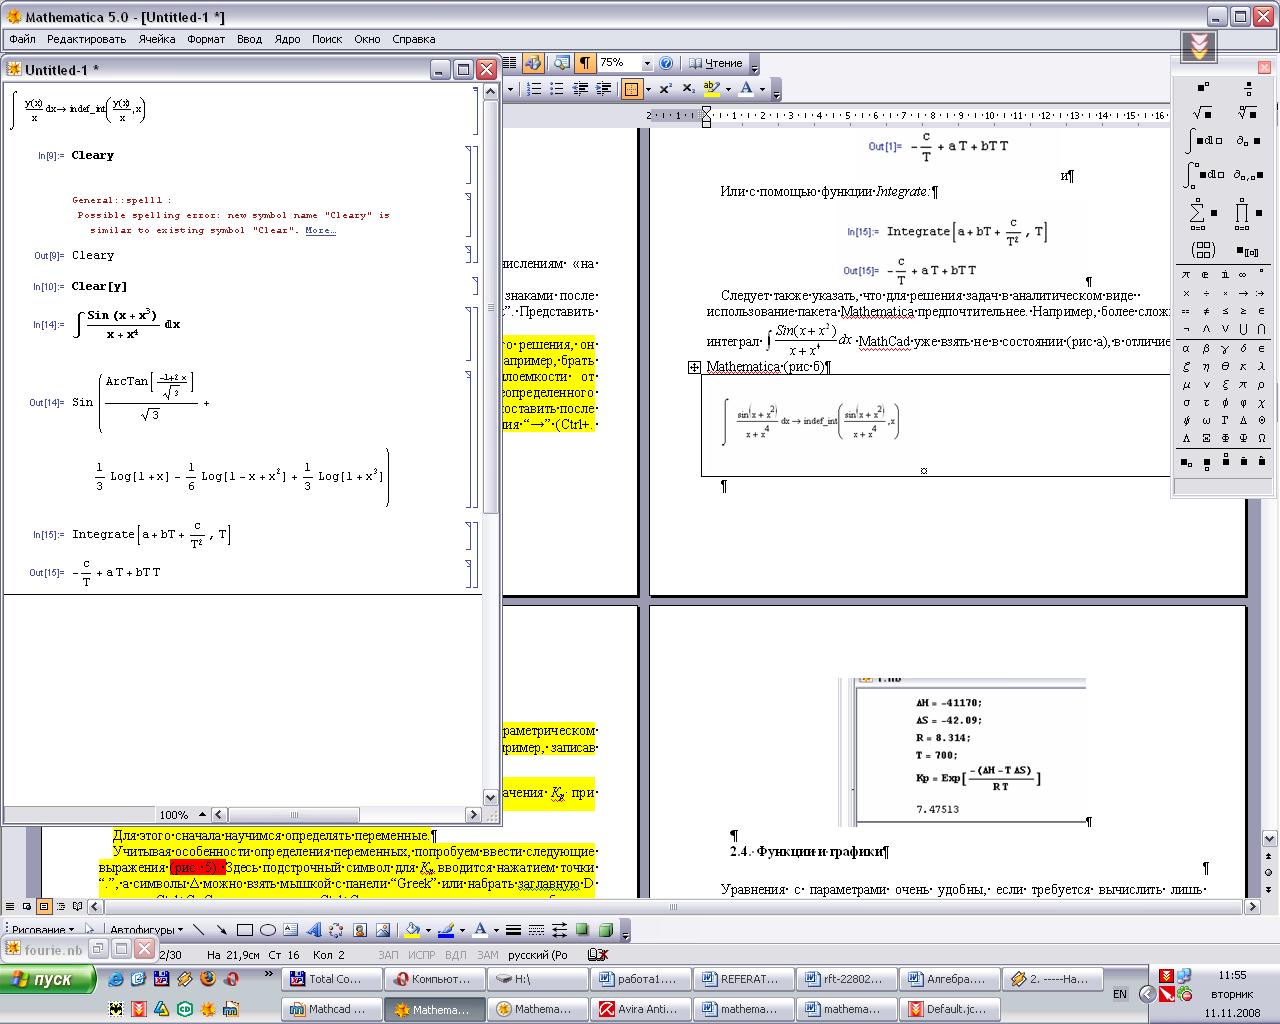The height and width of the screenshot is (1024, 1280).
Task: Insert WordArt from drawing toolbar
Action: click(x=313, y=930)
